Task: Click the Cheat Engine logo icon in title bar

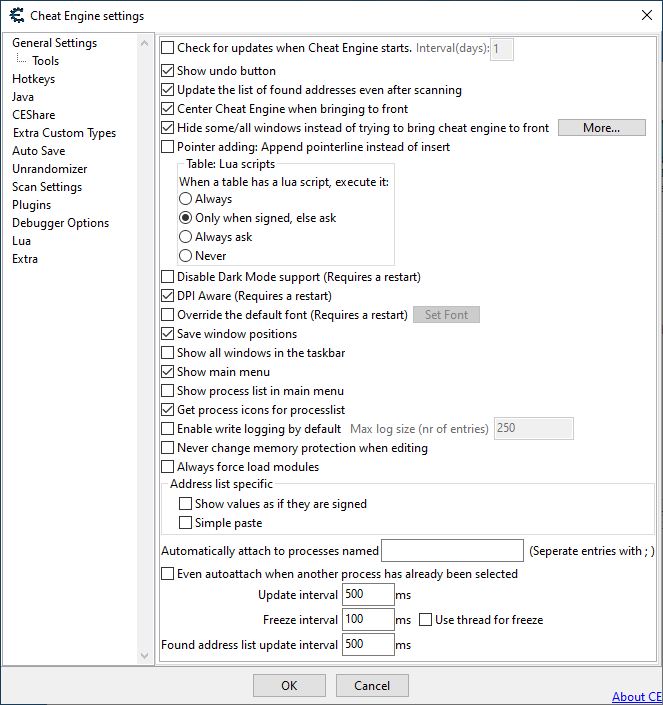Action: point(17,16)
